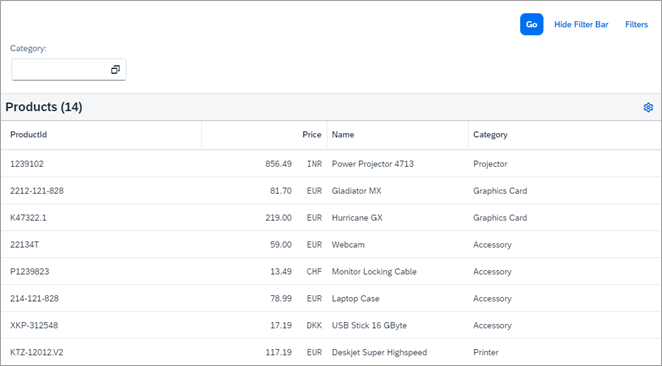Open Category column header menu
Viewport: 662px width, 366px height.
564,135
